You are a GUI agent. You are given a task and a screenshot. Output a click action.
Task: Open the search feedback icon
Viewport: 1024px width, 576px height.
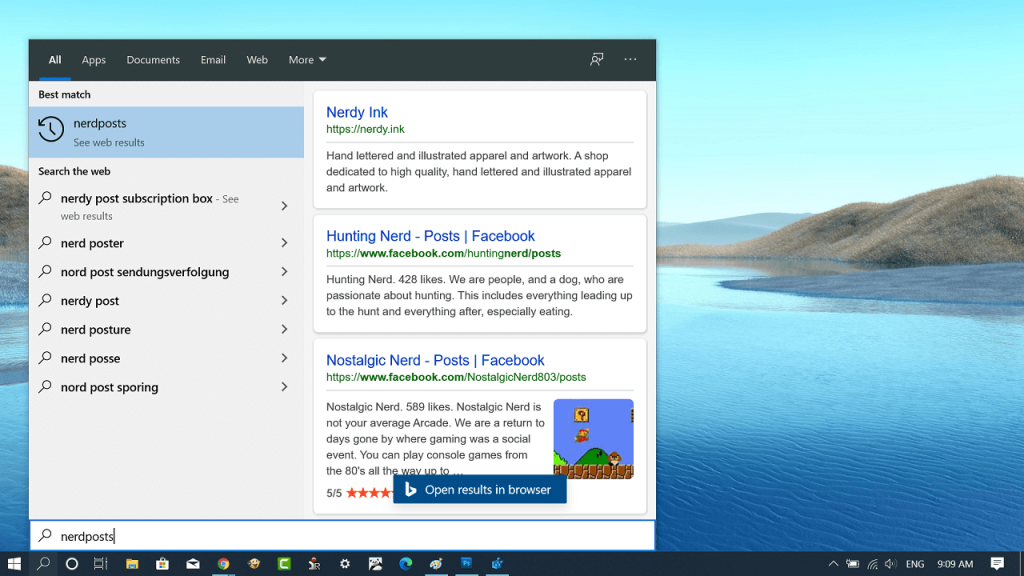(596, 59)
